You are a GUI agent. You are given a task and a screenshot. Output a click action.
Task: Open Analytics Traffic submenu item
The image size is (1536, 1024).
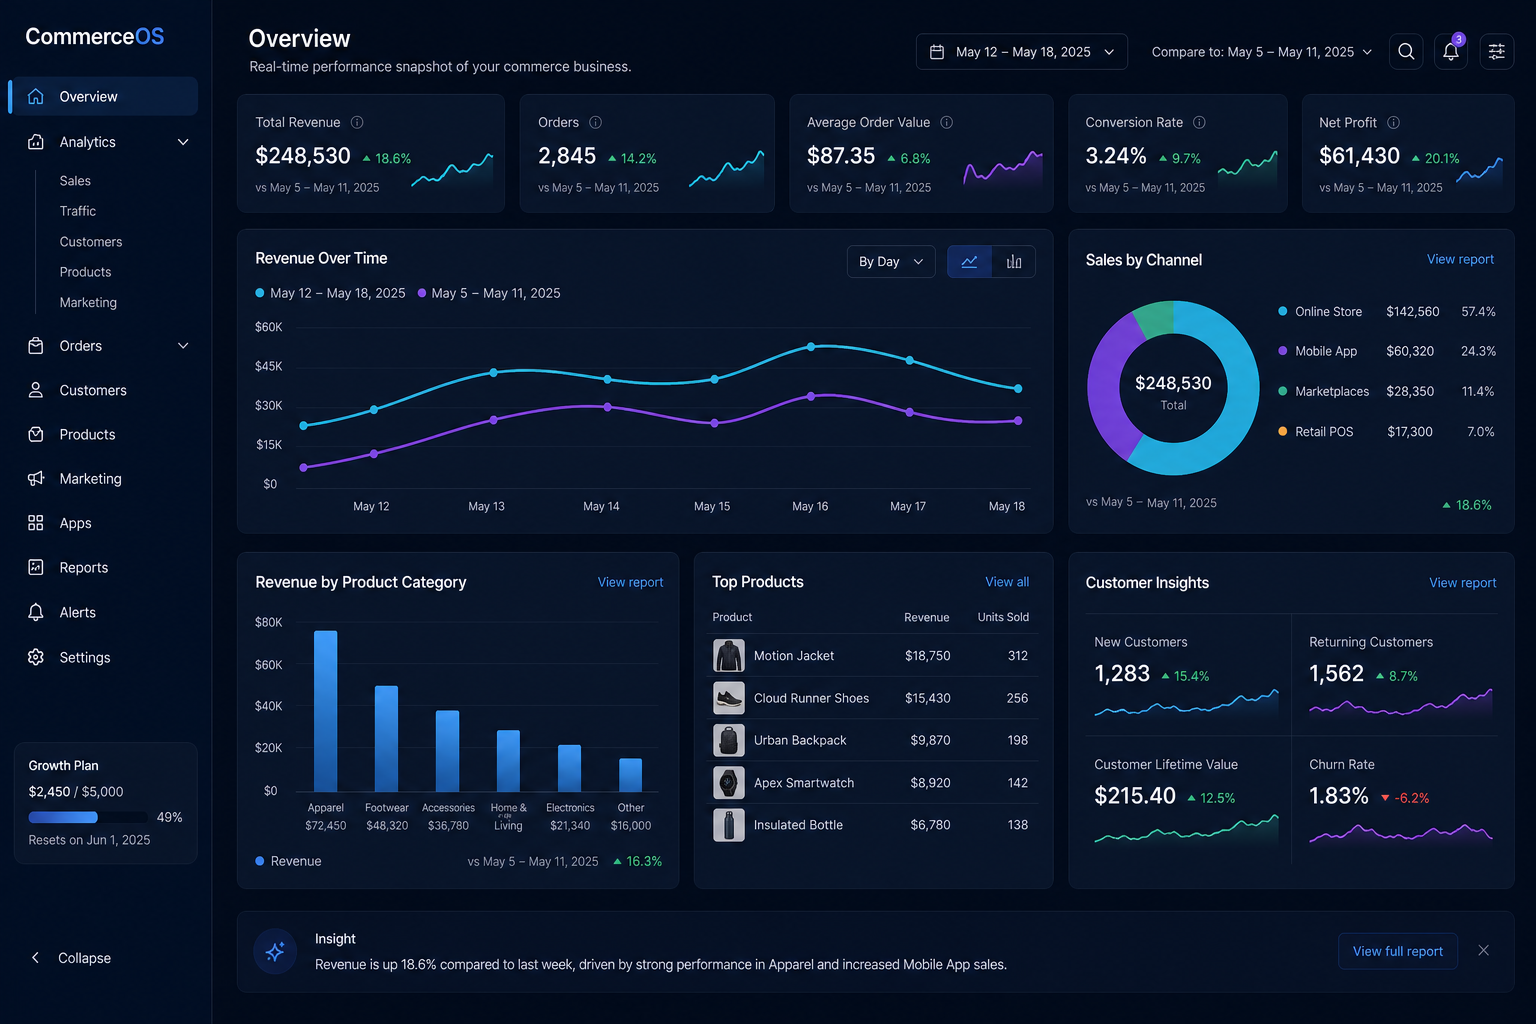point(78,211)
